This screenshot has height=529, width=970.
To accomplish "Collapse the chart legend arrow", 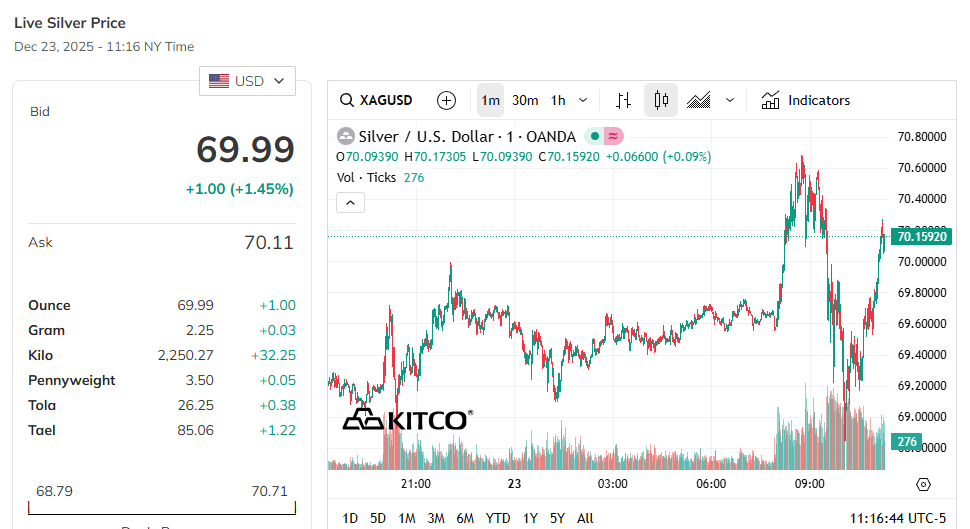I will tap(350, 203).
